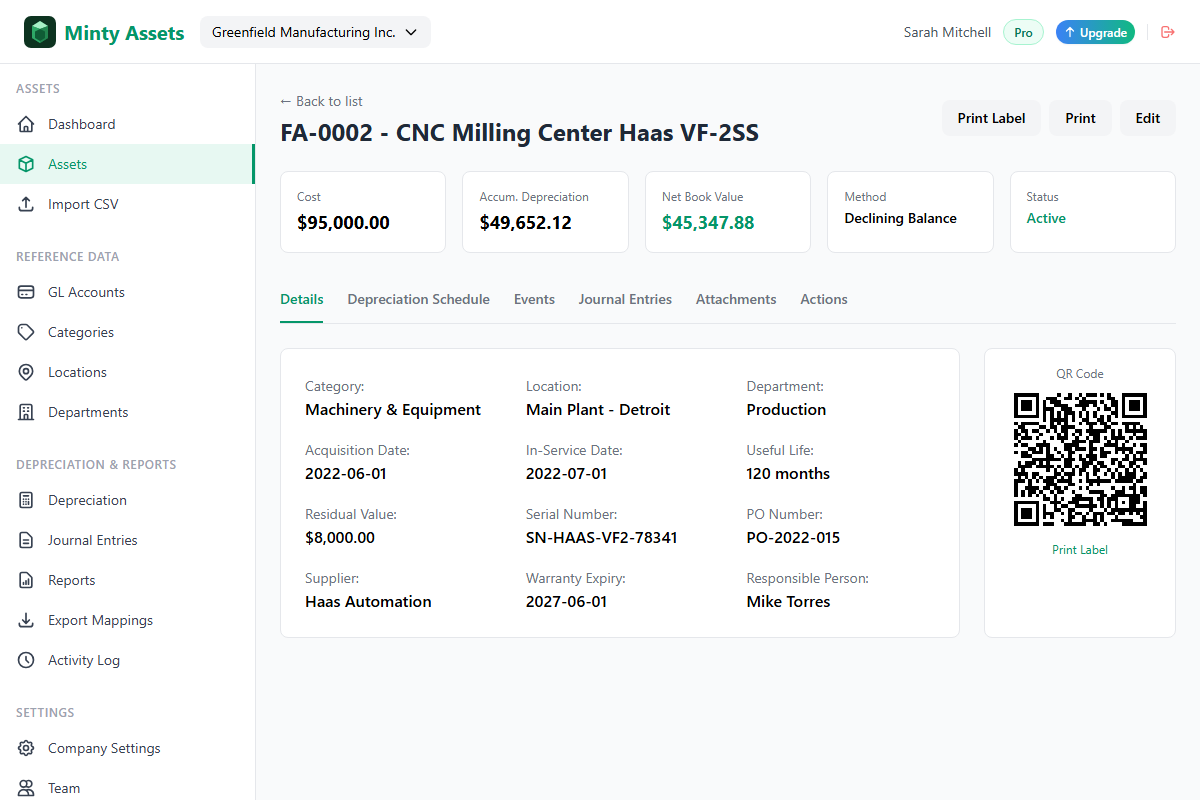Click the Reports chart icon
1200x800 pixels.
tap(27, 580)
